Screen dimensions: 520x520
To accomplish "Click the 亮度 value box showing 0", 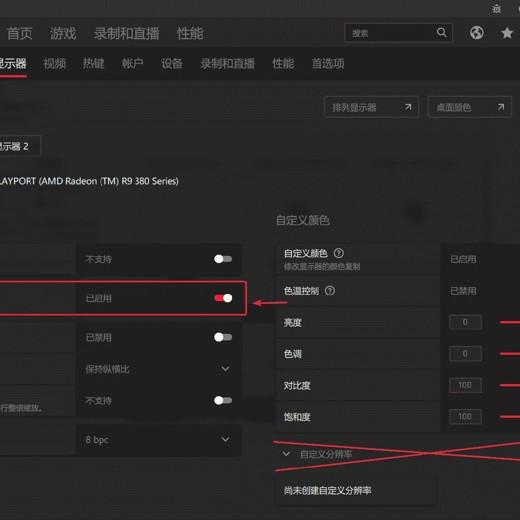I will (x=465, y=322).
